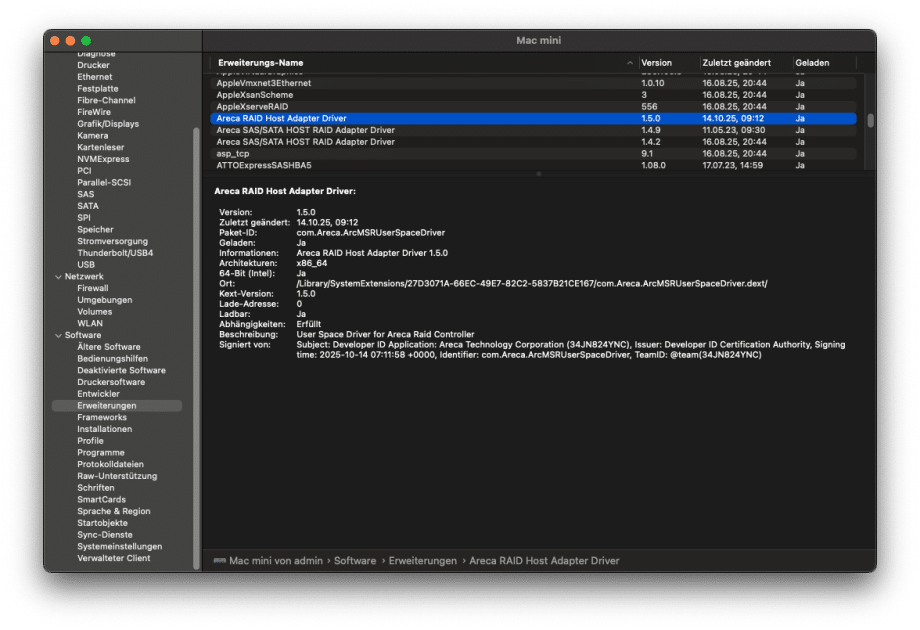Screen dimensions: 920x630
Task: Select Startobjekte in the sidebar
Action: [102, 523]
